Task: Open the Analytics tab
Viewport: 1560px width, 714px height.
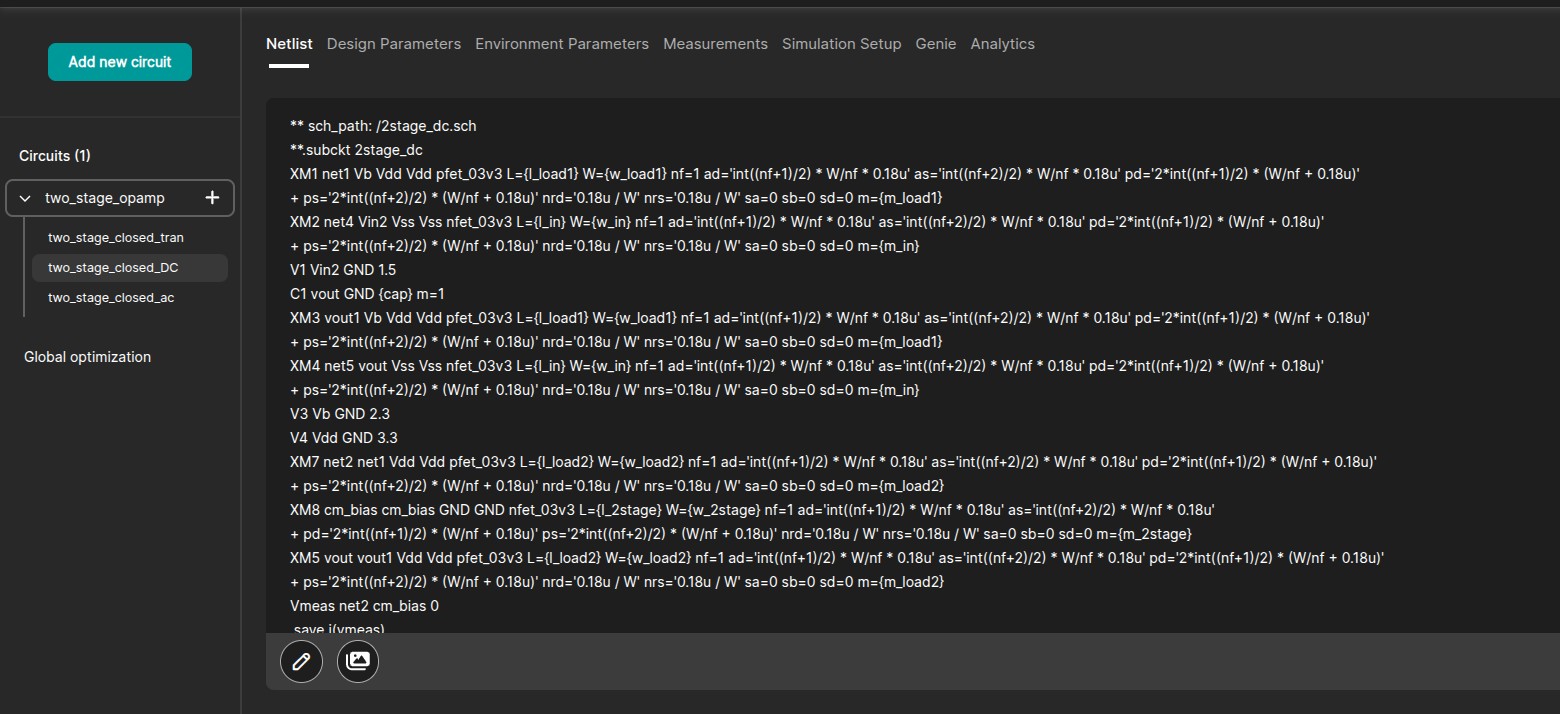Action: point(1002,44)
